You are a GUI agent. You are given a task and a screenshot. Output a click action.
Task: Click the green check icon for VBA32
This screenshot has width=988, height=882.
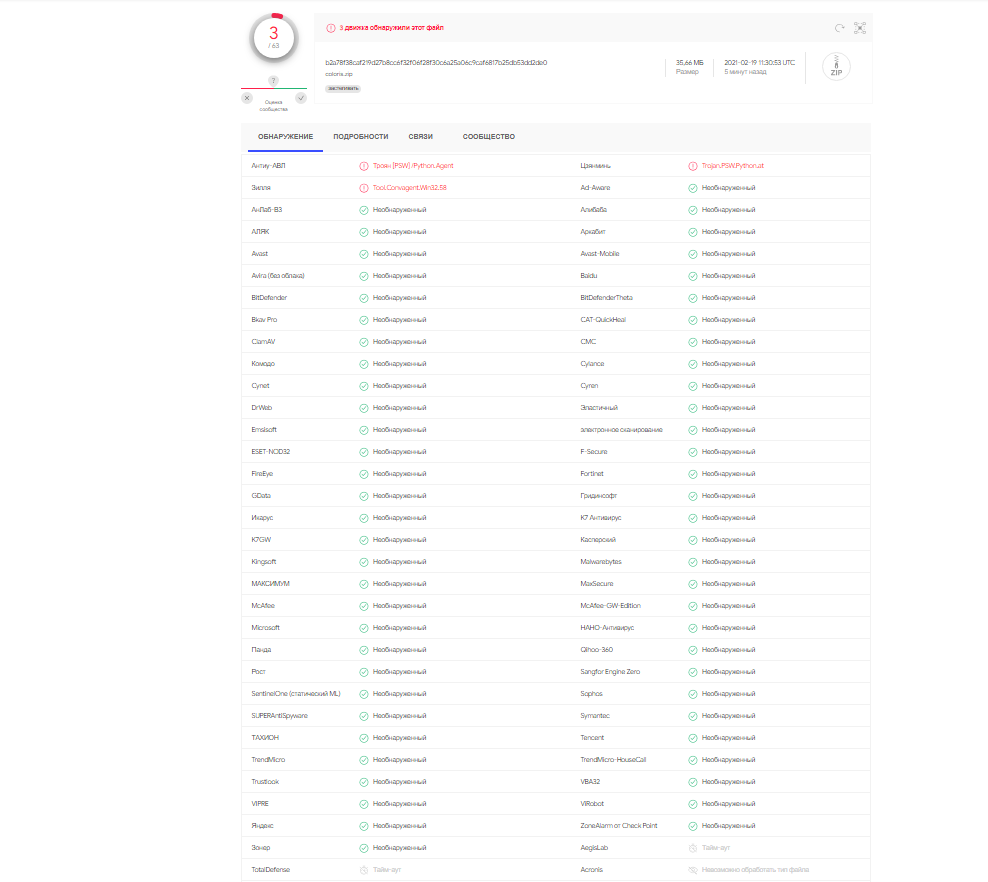tap(692, 782)
